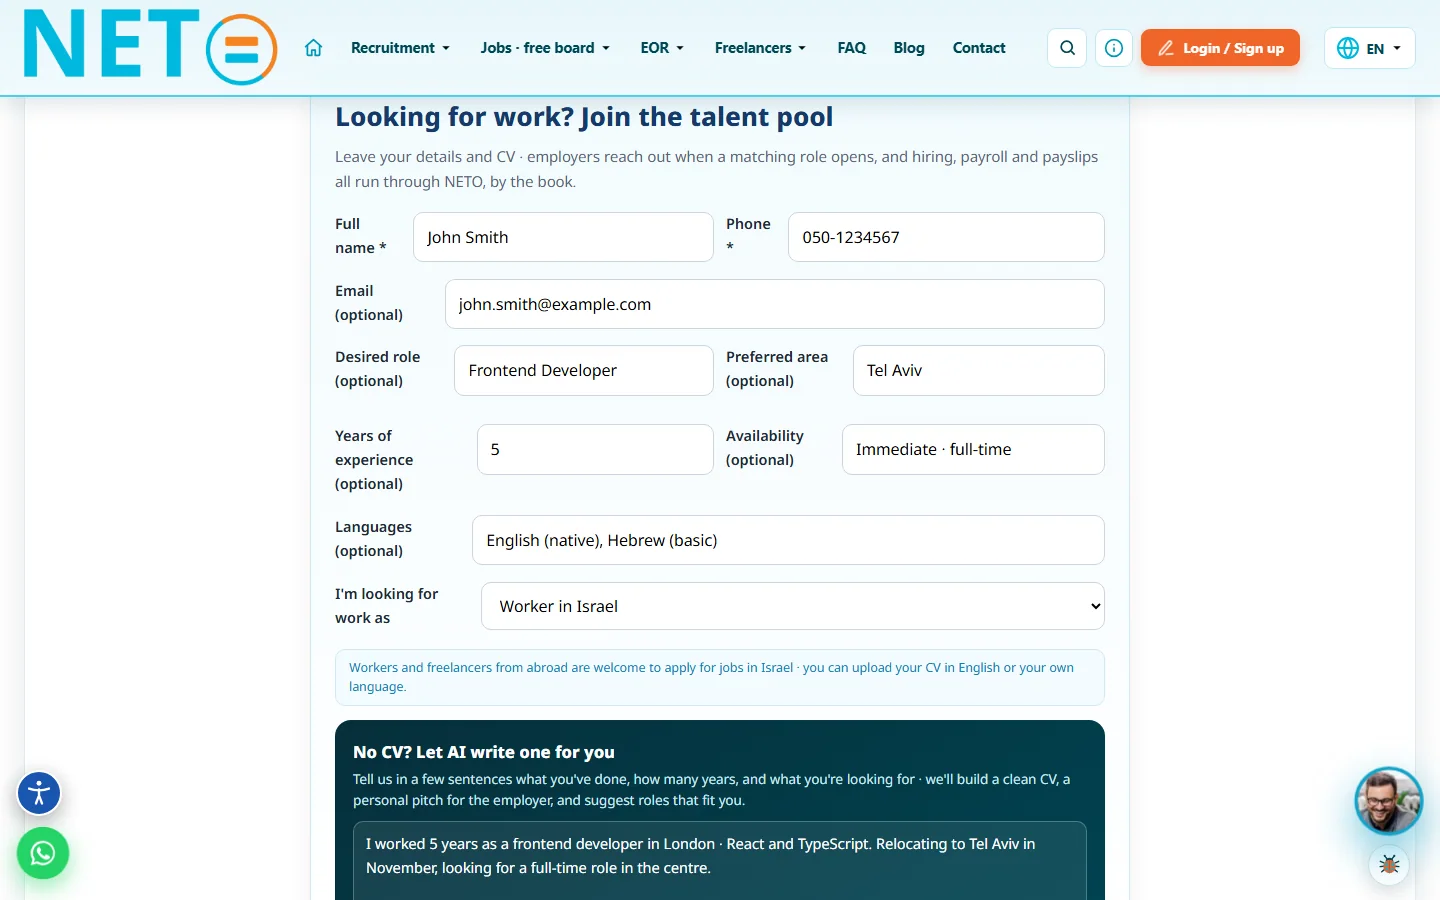
Task: Expand the Recruitment menu
Action: pyautogui.click(x=400, y=48)
